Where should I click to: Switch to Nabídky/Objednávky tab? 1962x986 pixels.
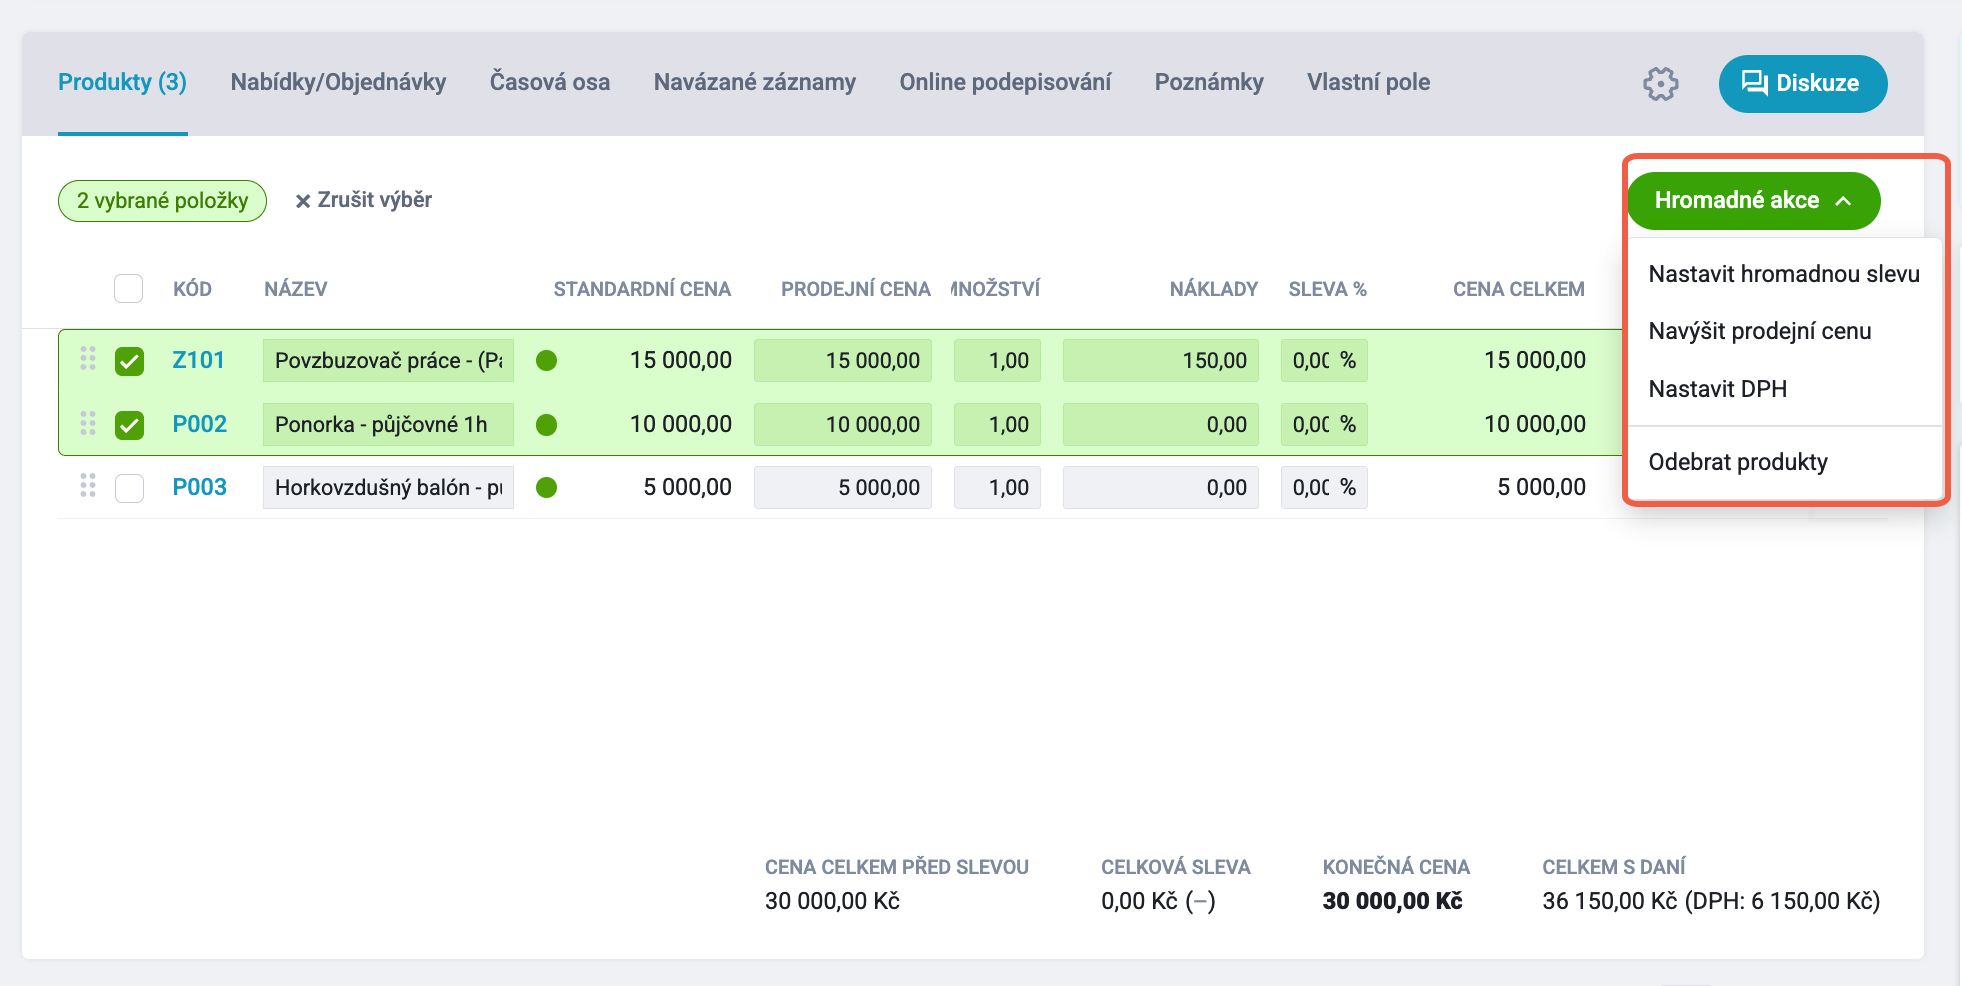[338, 82]
